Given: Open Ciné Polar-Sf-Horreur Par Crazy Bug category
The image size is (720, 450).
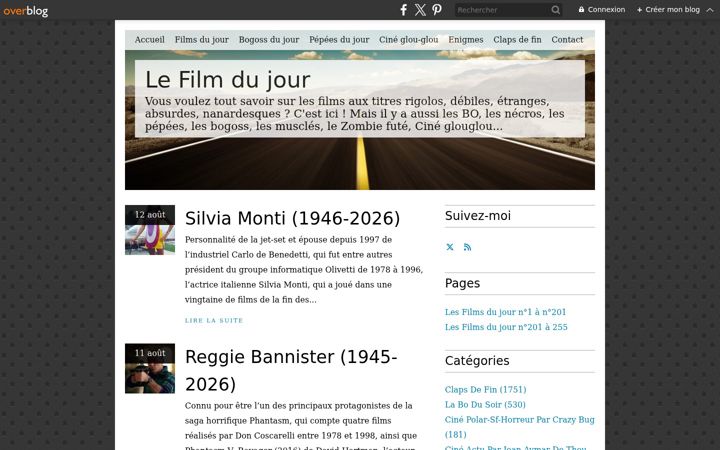Looking at the screenshot, I should (x=519, y=427).
